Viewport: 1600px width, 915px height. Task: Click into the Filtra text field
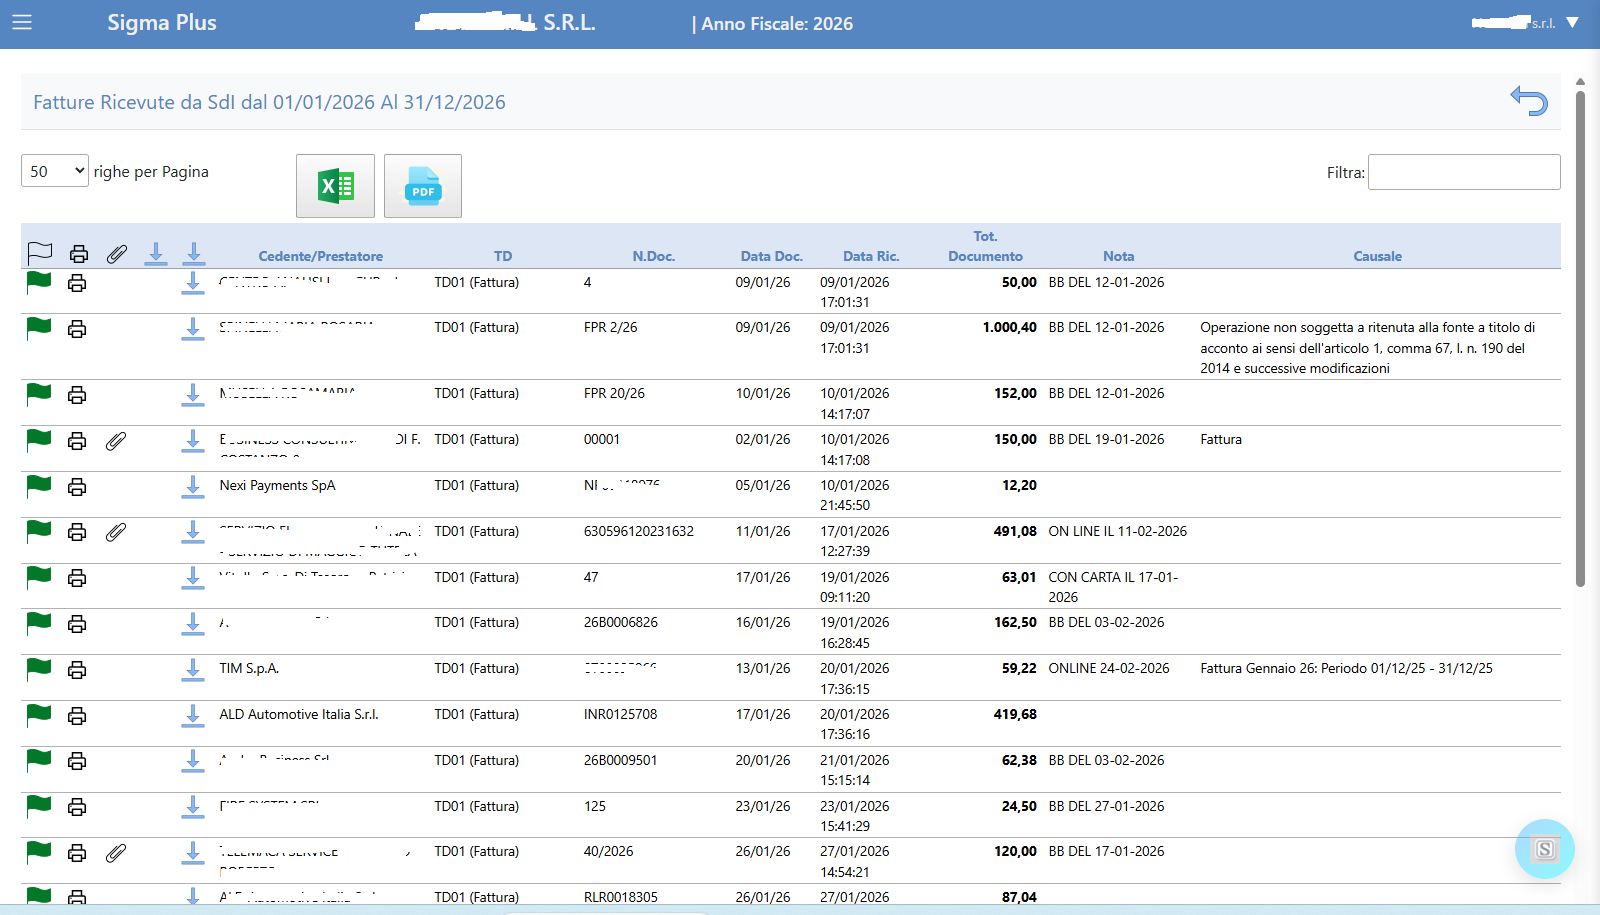coord(1463,172)
